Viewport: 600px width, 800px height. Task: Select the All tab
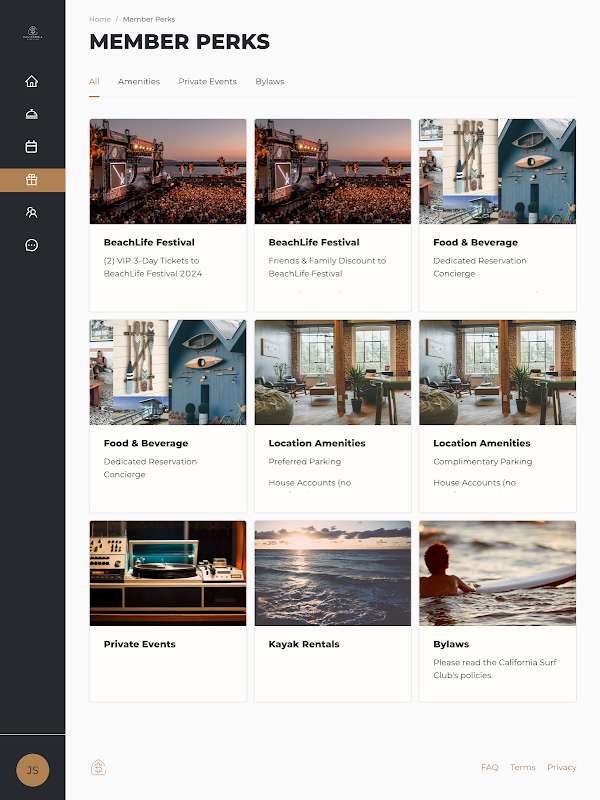click(x=94, y=82)
